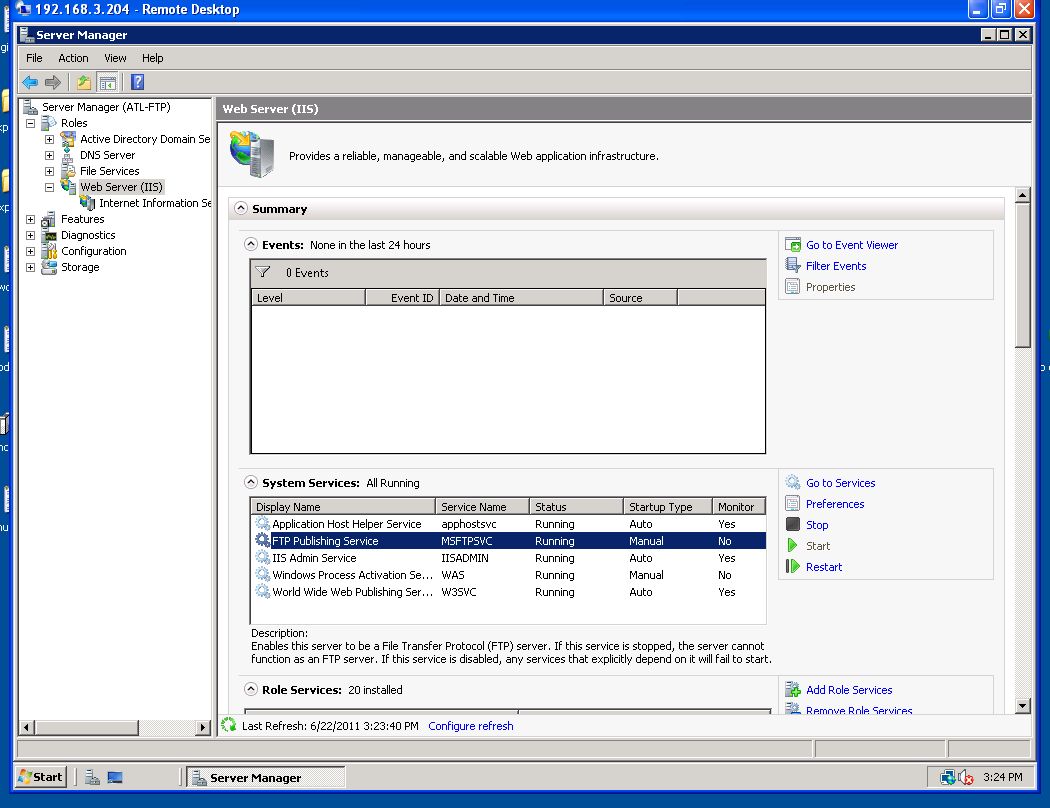Click the Restart service icon
This screenshot has height=808, width=1050.
click(793, 567)
